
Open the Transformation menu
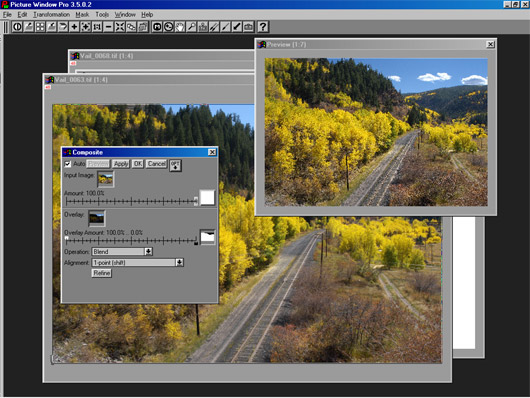(51, 15)
